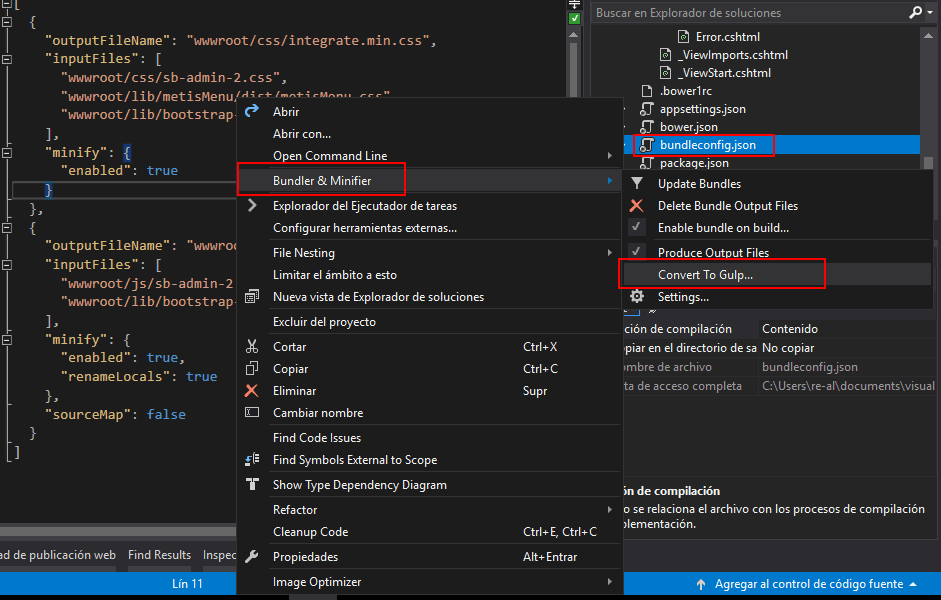Expand the Image Optimizer submenu arrow
The image size is (941, 600).
tap(610, 581)
